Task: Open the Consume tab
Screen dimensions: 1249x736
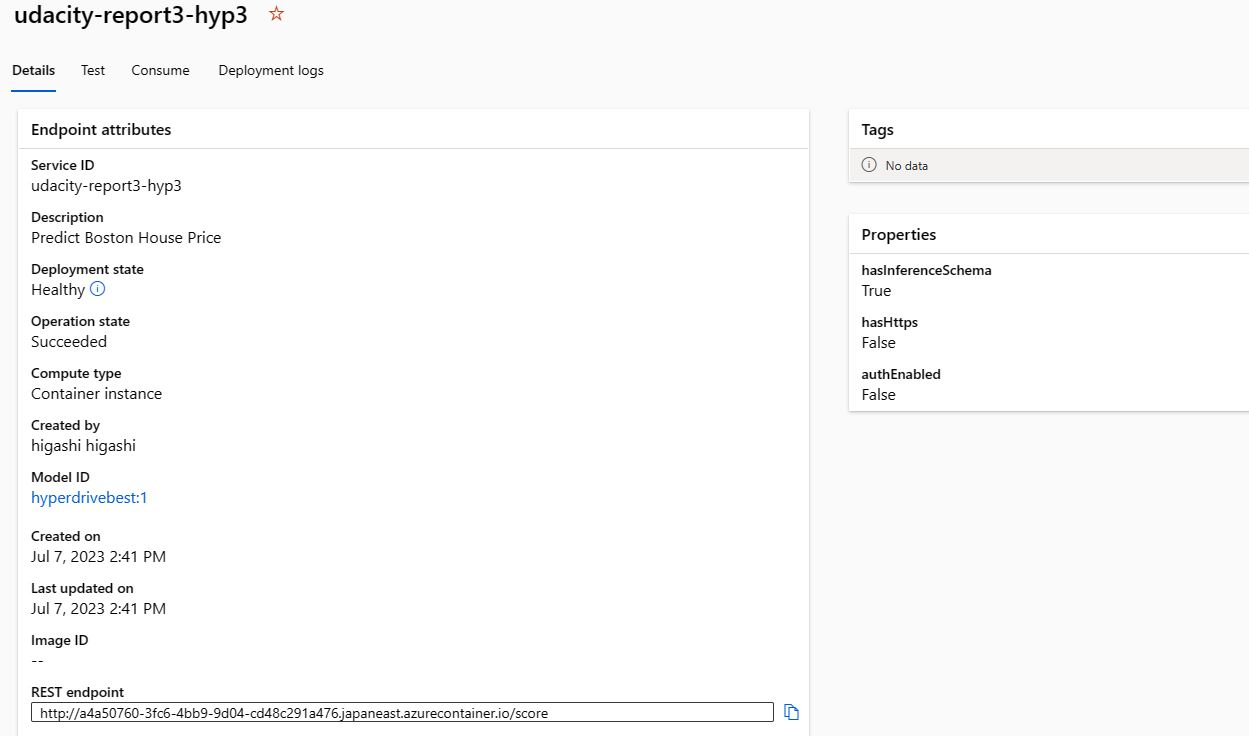Action: point(159,70)
